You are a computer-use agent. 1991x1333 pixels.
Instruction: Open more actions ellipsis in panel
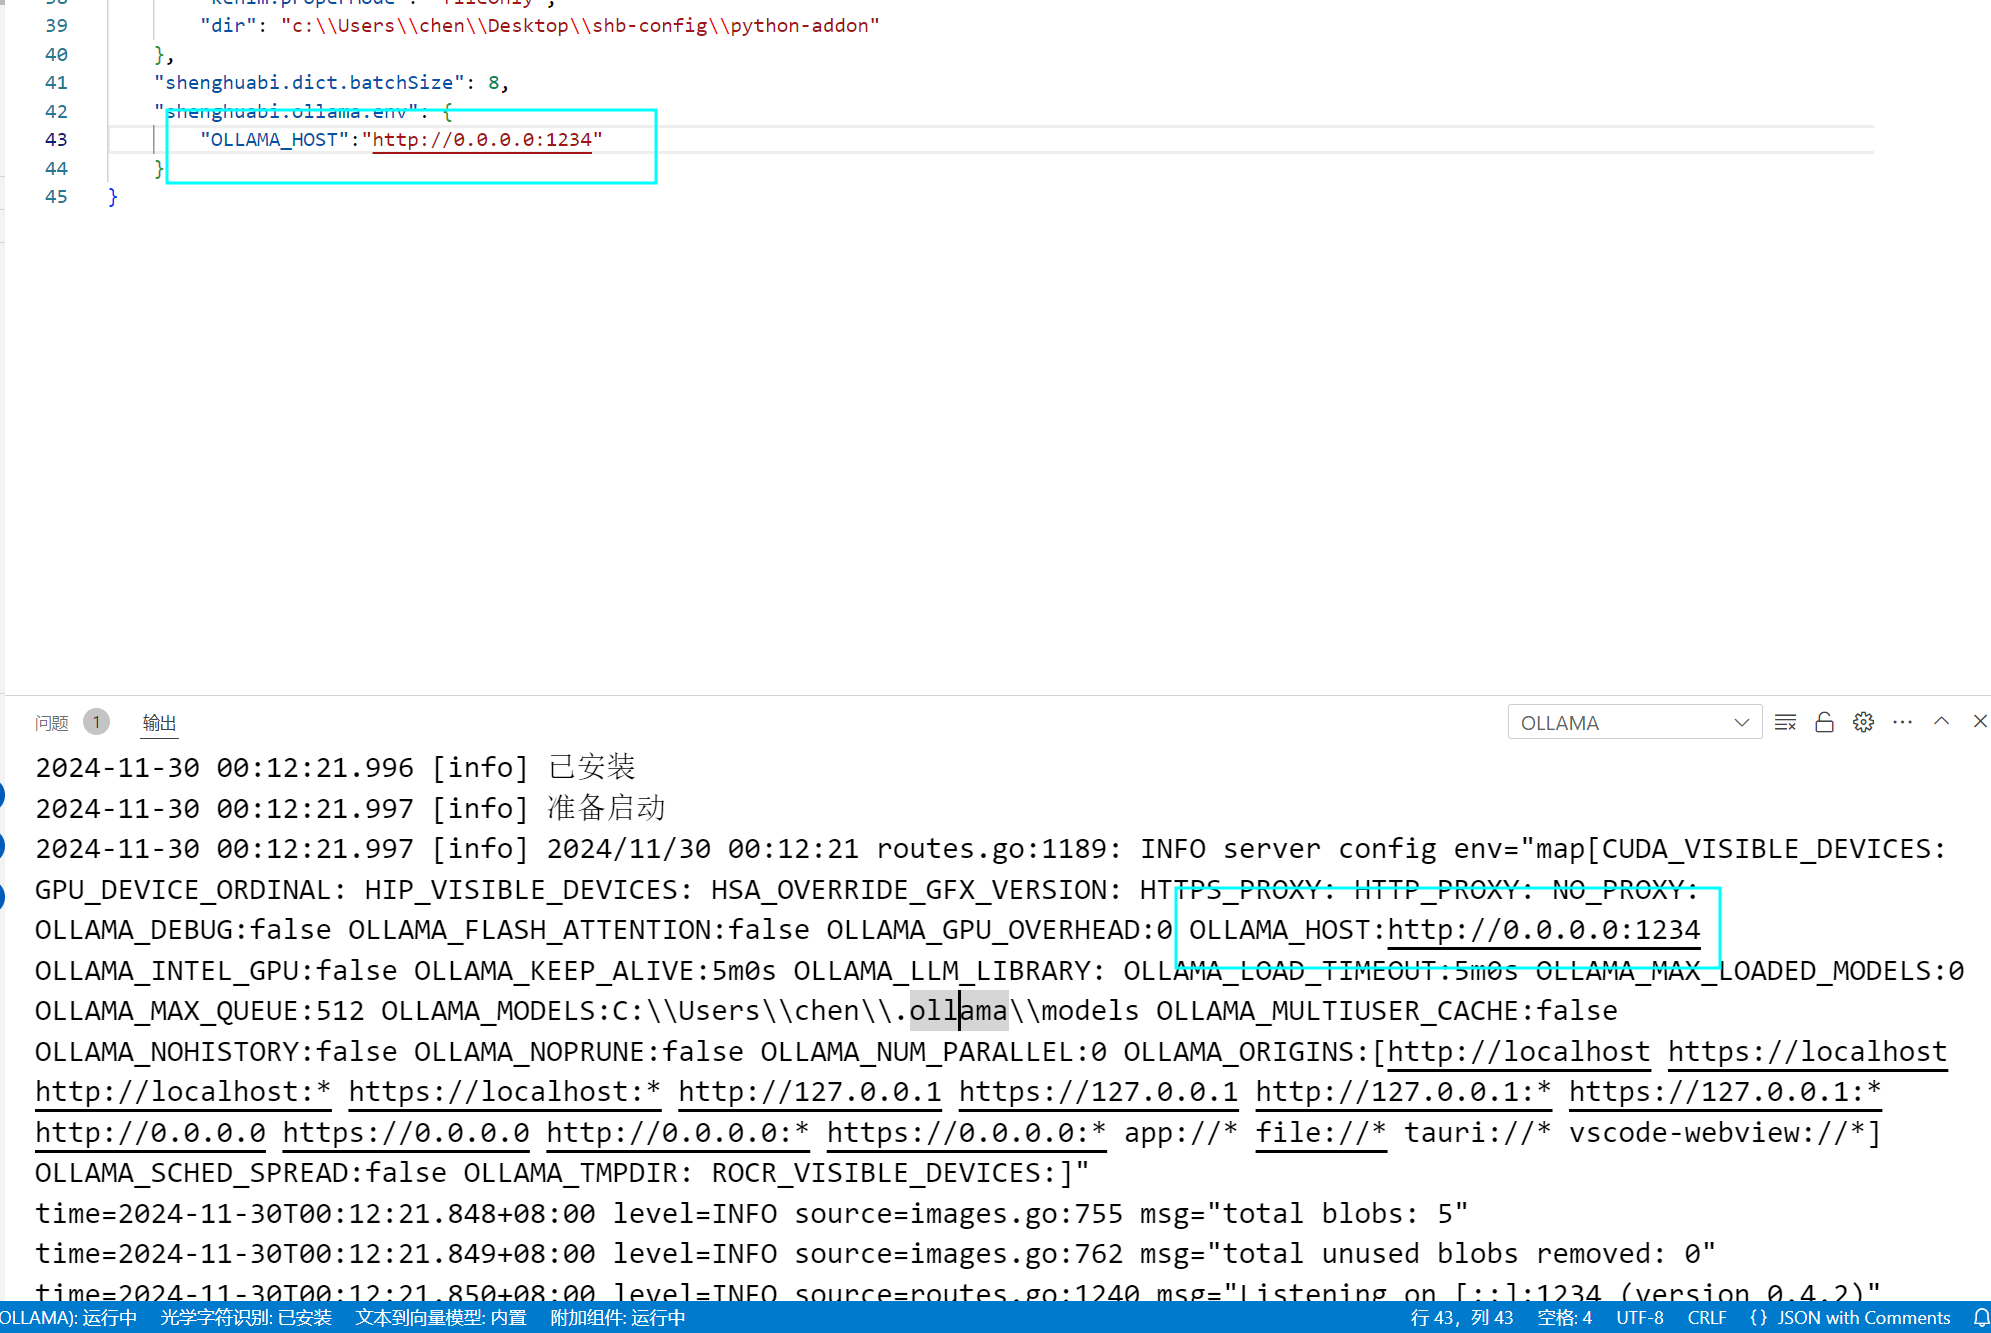pyautogui.click(x=1902, y=722)
